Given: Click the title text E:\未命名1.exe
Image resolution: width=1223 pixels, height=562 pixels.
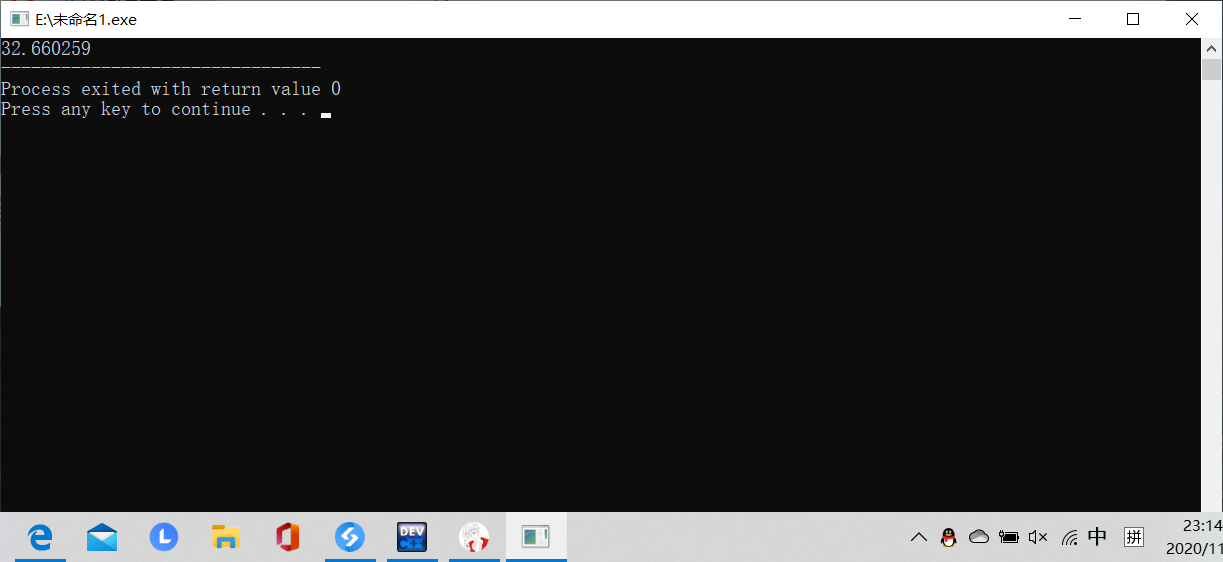Looking at the screenshot, I should tap(86, 19).
